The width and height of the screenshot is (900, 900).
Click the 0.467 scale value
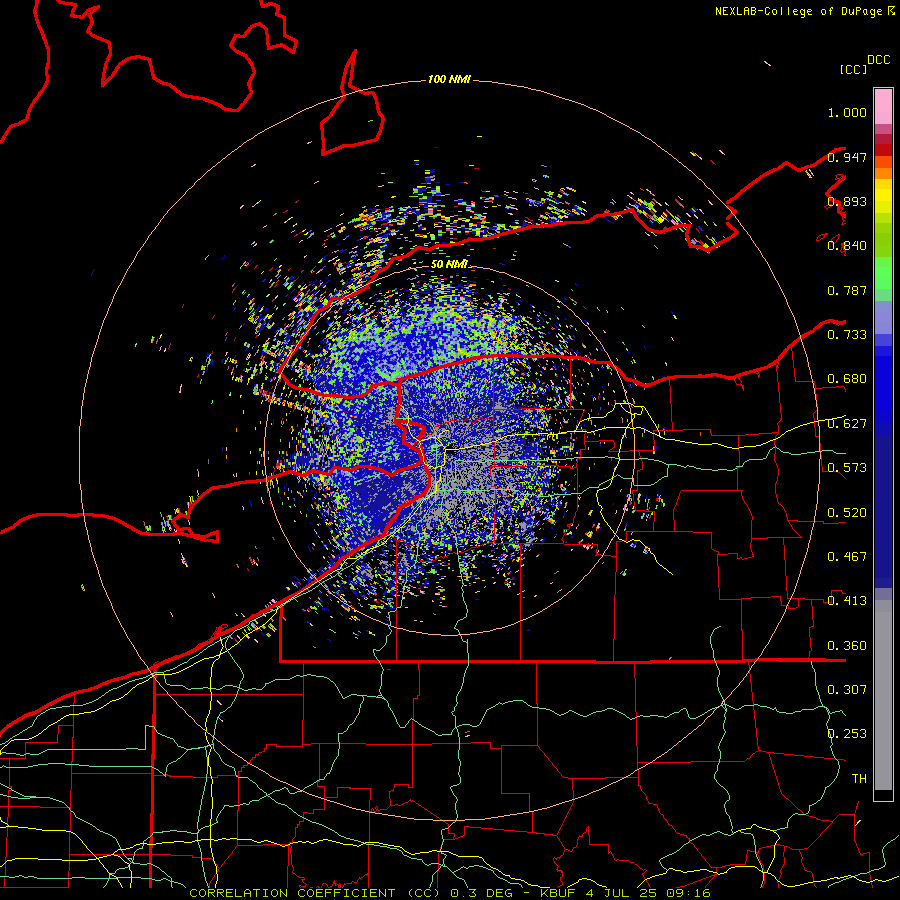pyautogui.click(x=847, y=557)
